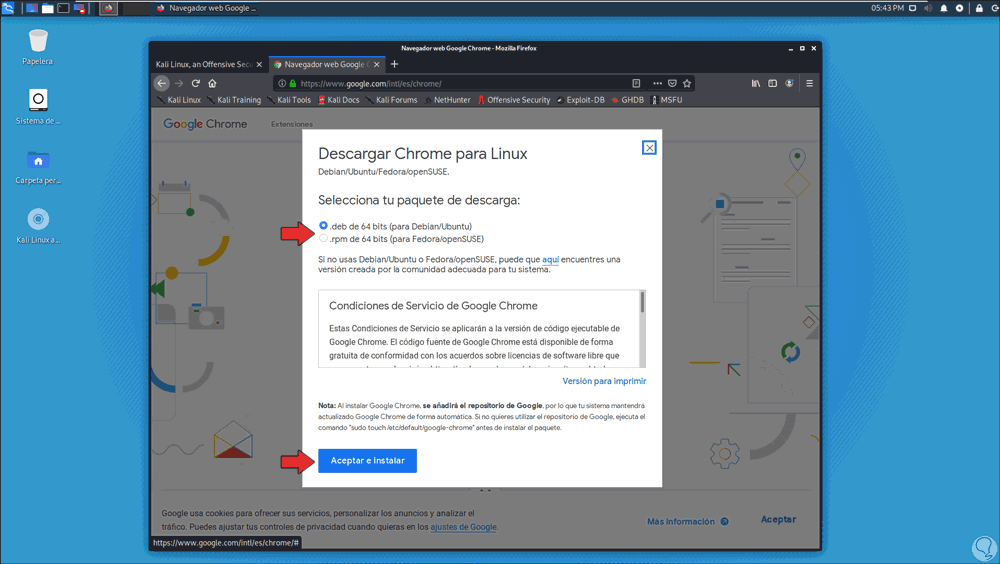Viewport: 1000px width, 564px height.
Task: Open the Kali Tools bookmark
Action: 289,100
